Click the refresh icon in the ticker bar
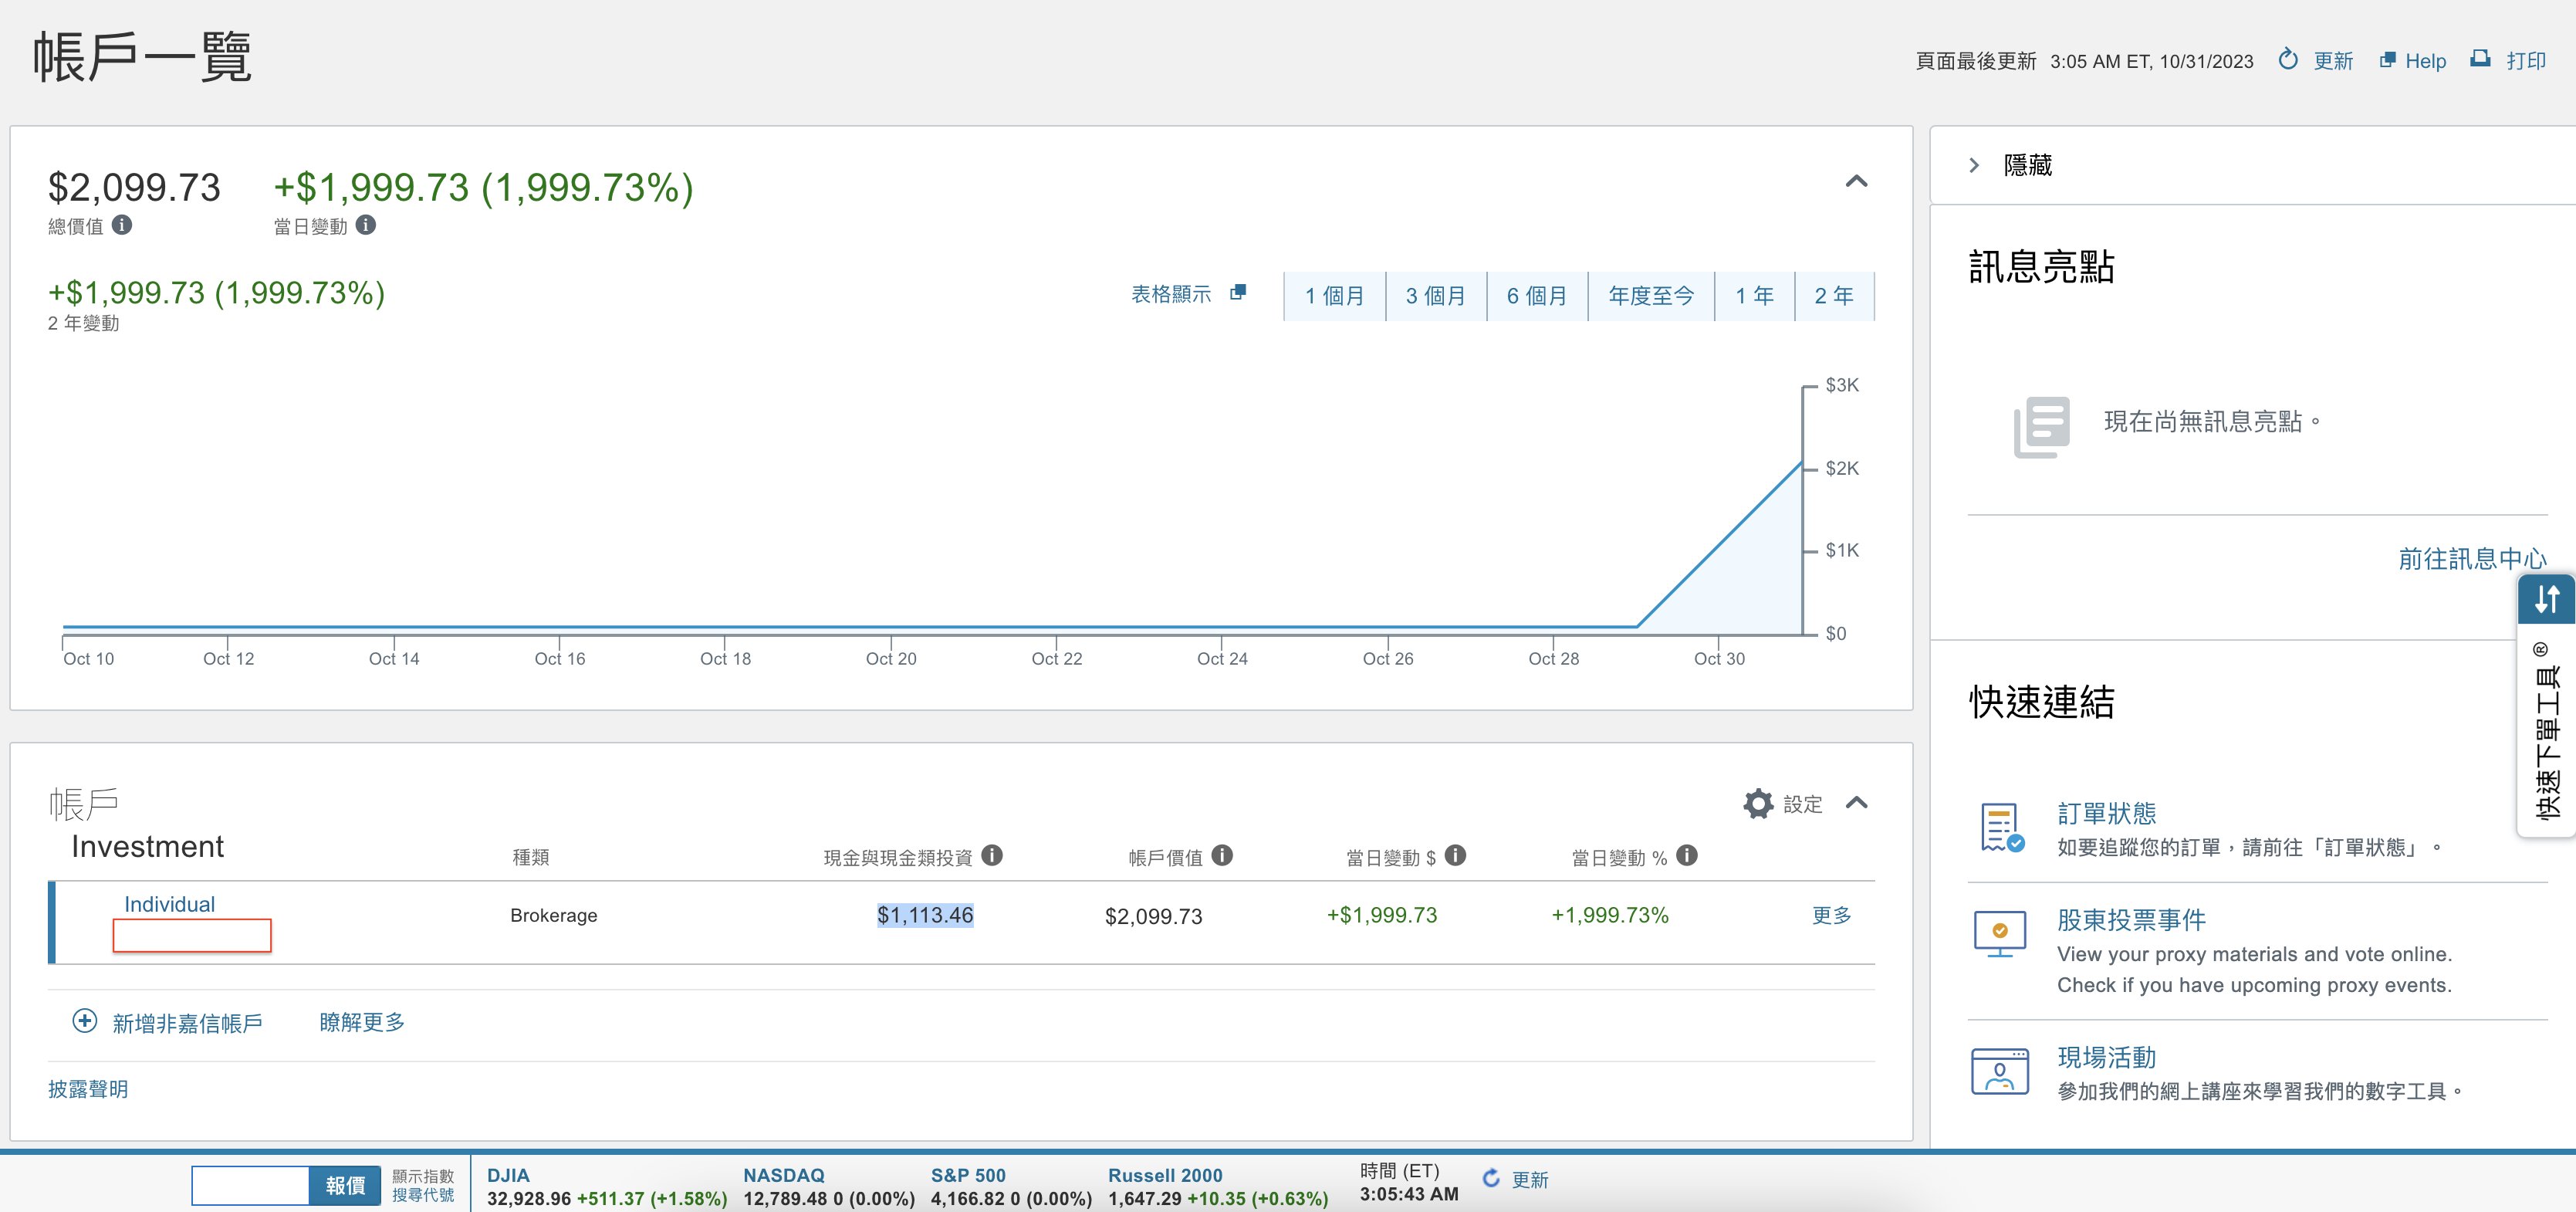This screenshot has width=2576, height=1212. pos(1491,1179)
